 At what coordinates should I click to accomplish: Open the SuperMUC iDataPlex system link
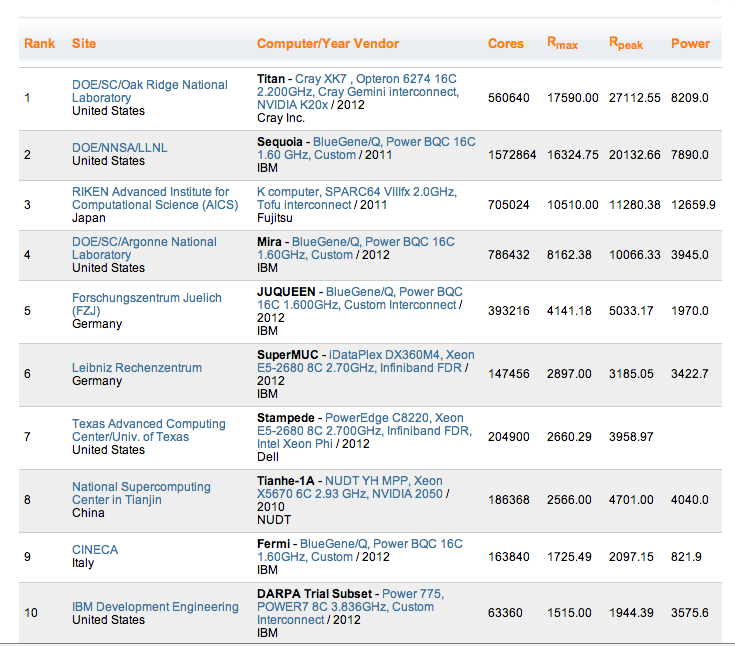click(366, 361)
